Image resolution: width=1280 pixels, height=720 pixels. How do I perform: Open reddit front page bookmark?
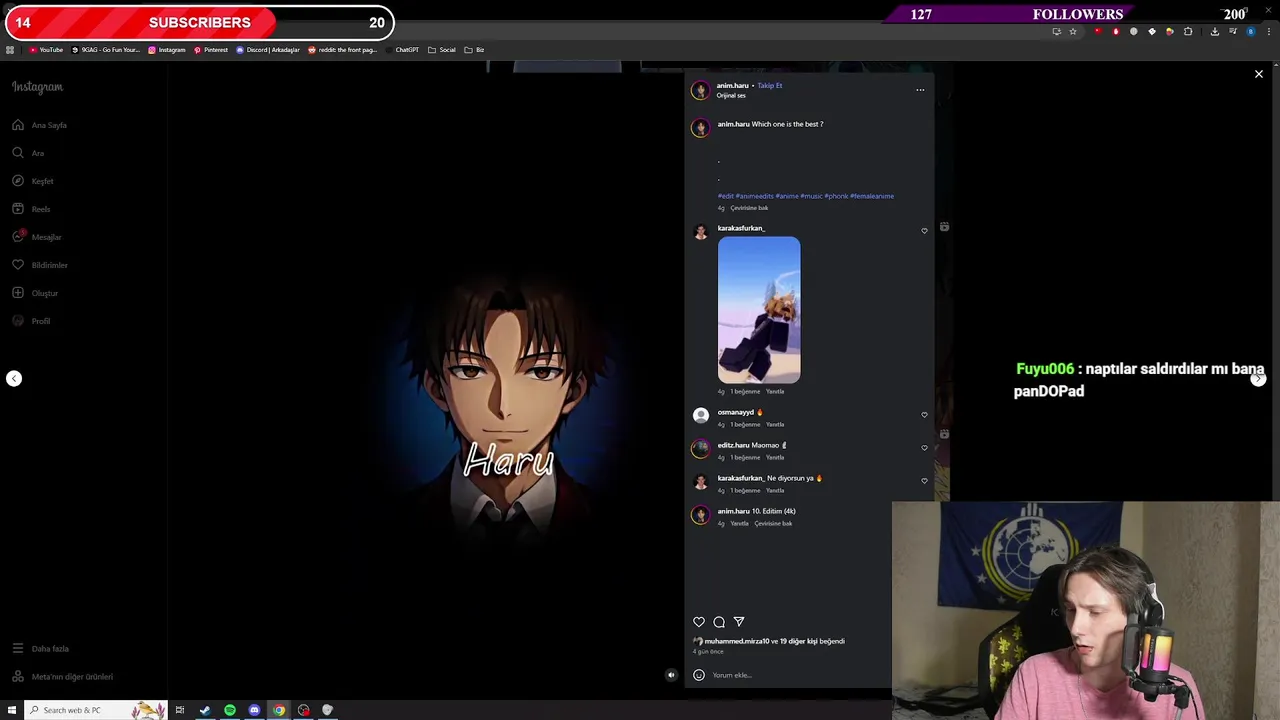point(342,50)
